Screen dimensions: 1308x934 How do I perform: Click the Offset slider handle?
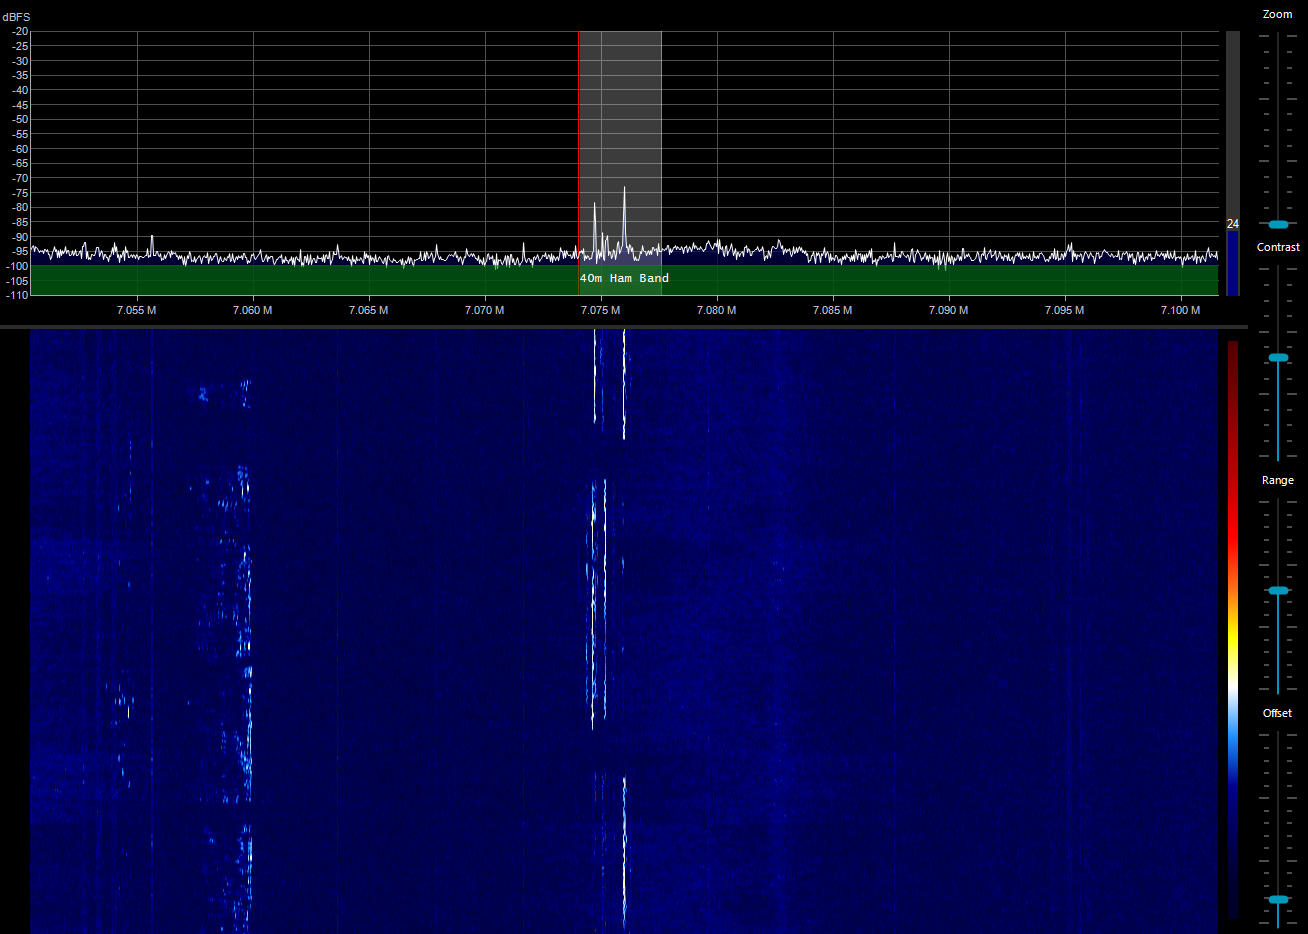(1278, 899)
